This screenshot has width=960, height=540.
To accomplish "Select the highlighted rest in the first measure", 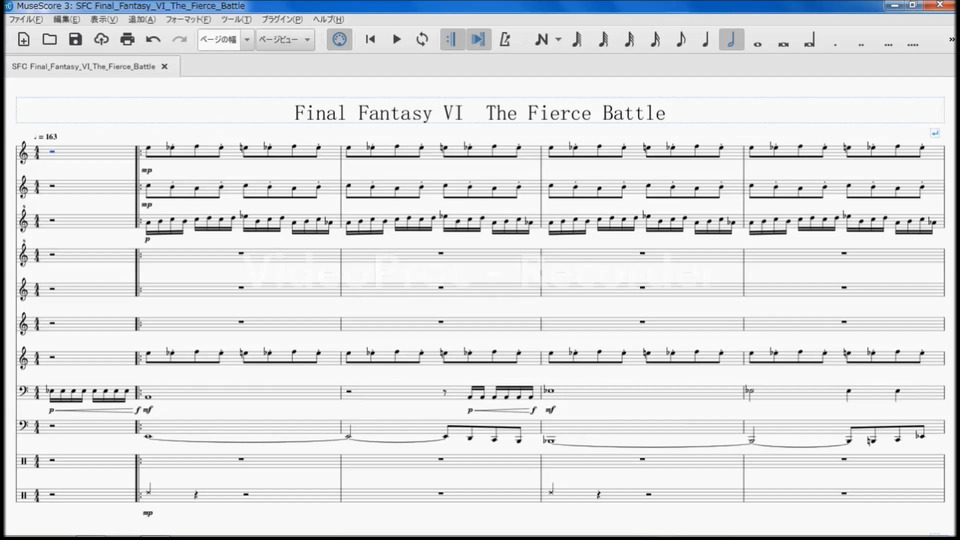I will [52, 151].
